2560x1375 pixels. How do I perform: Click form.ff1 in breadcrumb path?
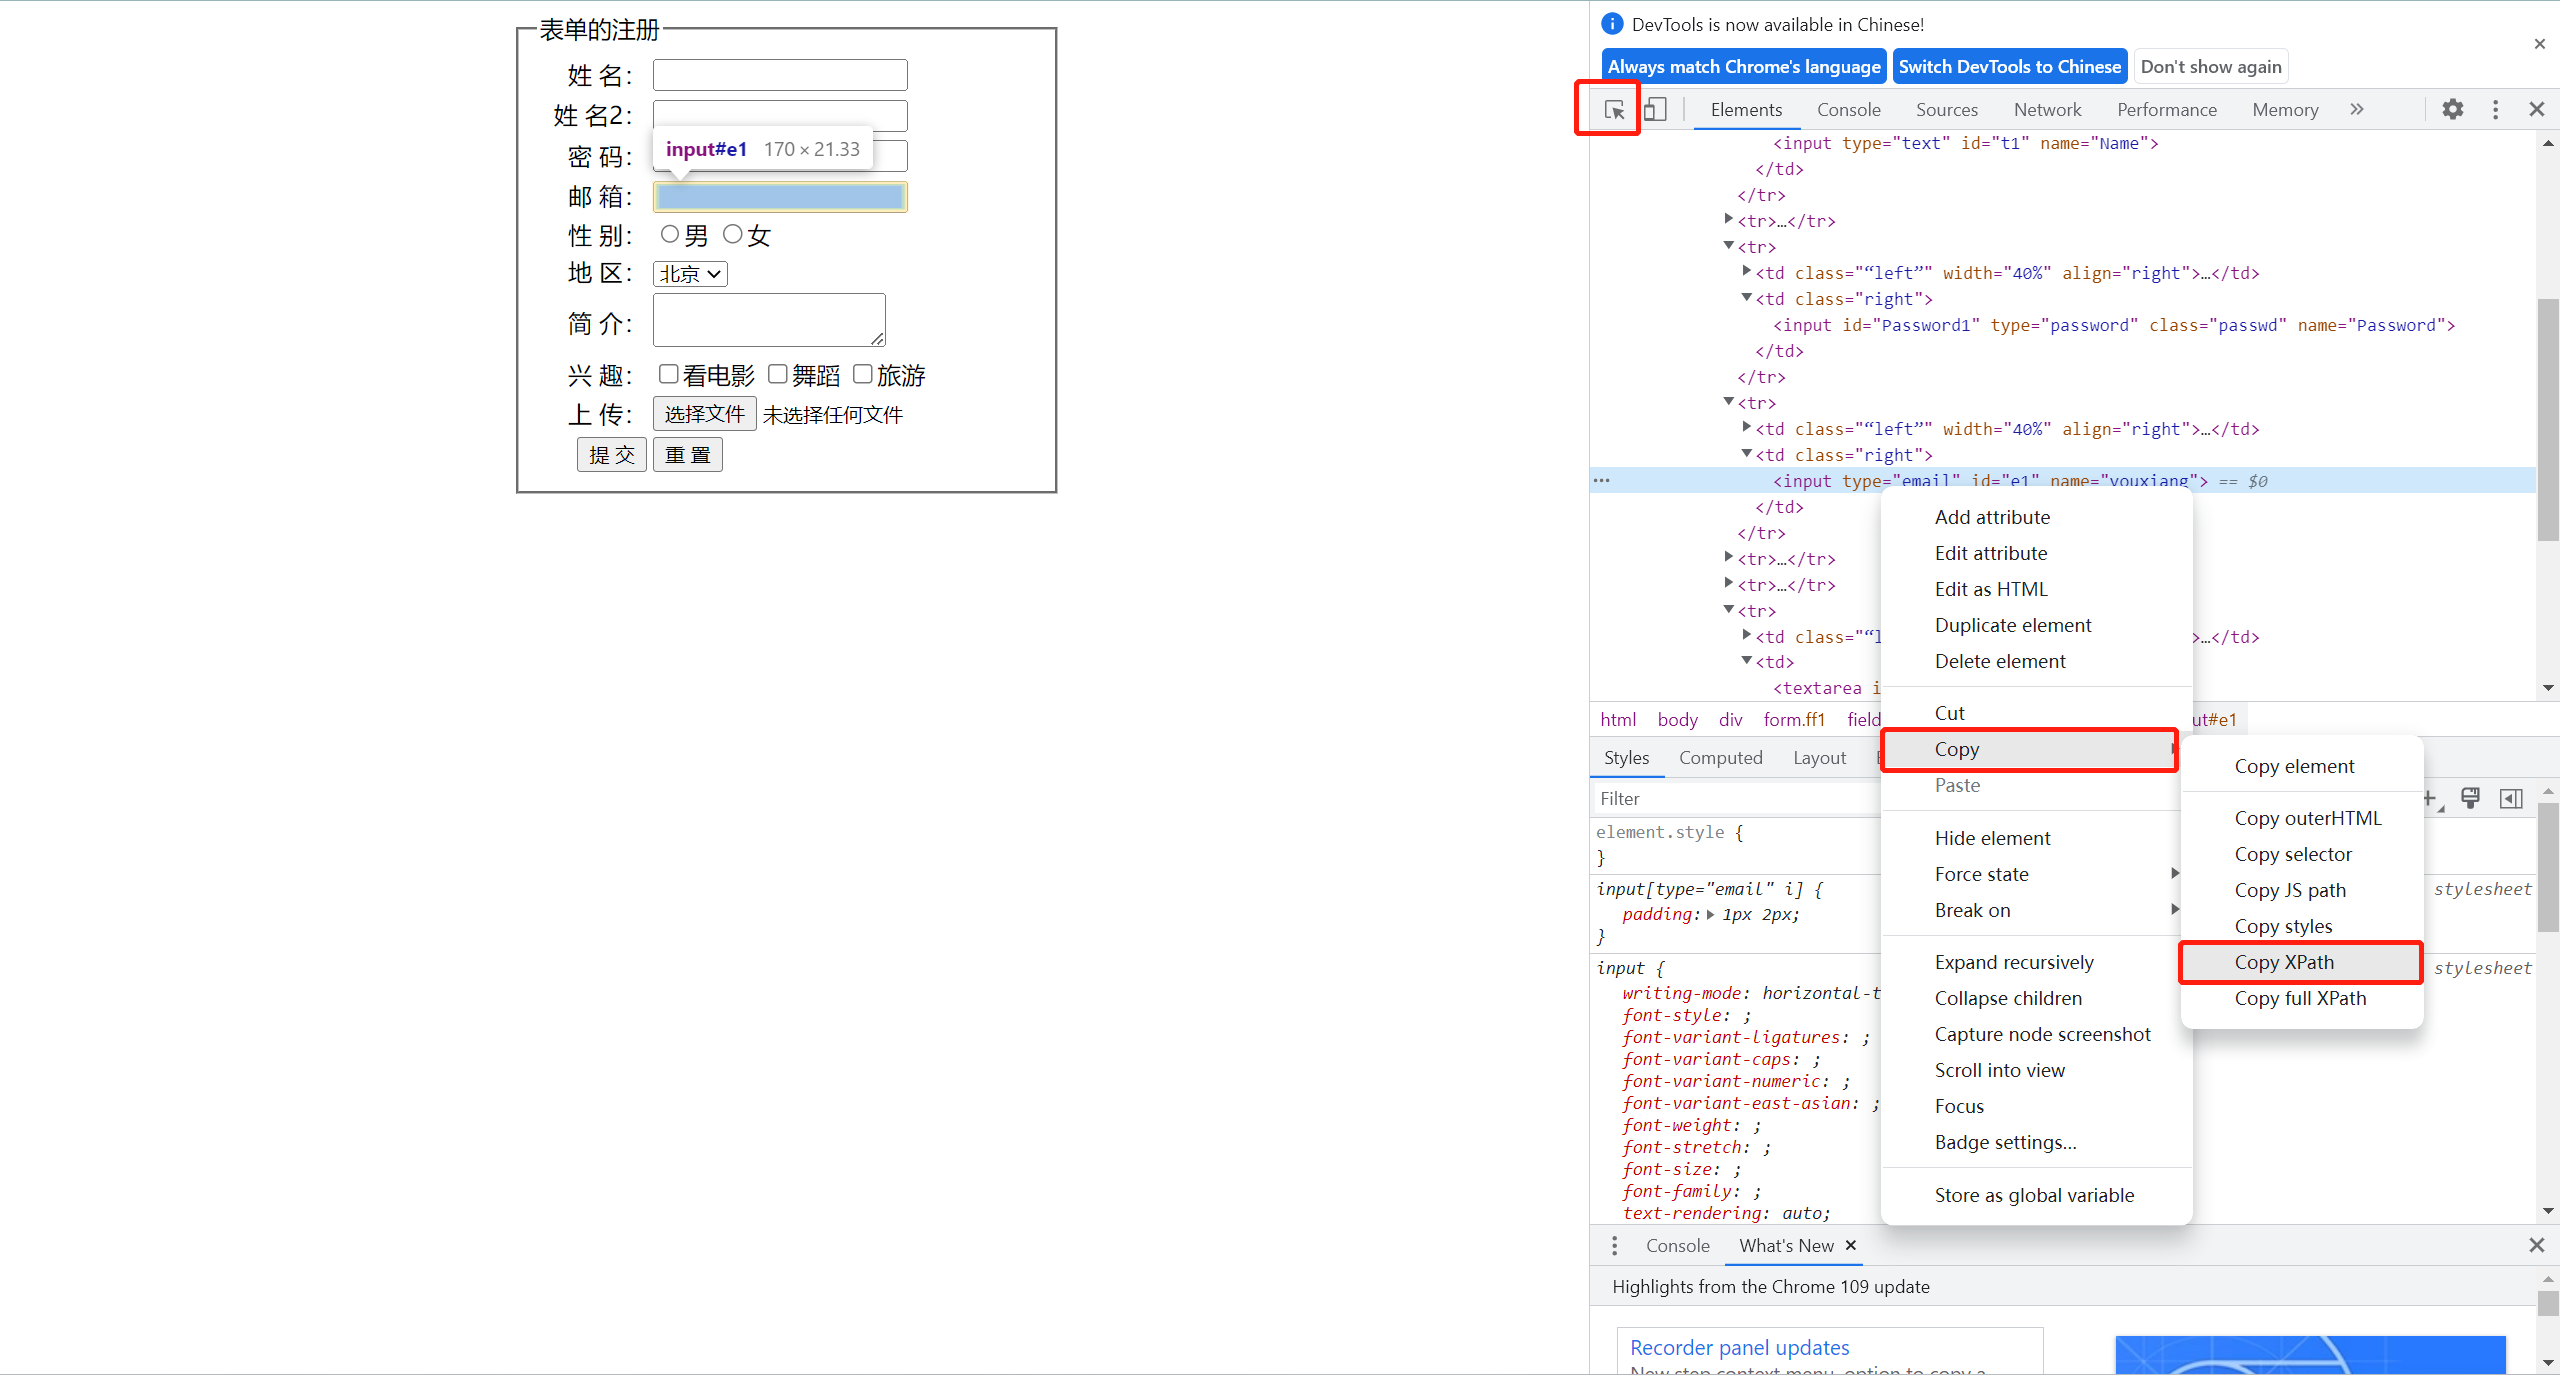coord(1794,719)
